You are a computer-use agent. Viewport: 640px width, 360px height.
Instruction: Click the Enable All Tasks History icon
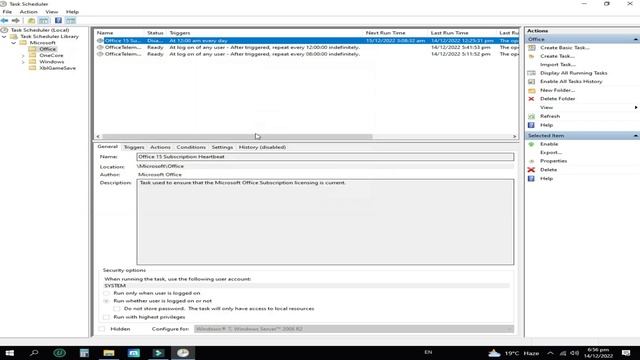click(531, 82)
